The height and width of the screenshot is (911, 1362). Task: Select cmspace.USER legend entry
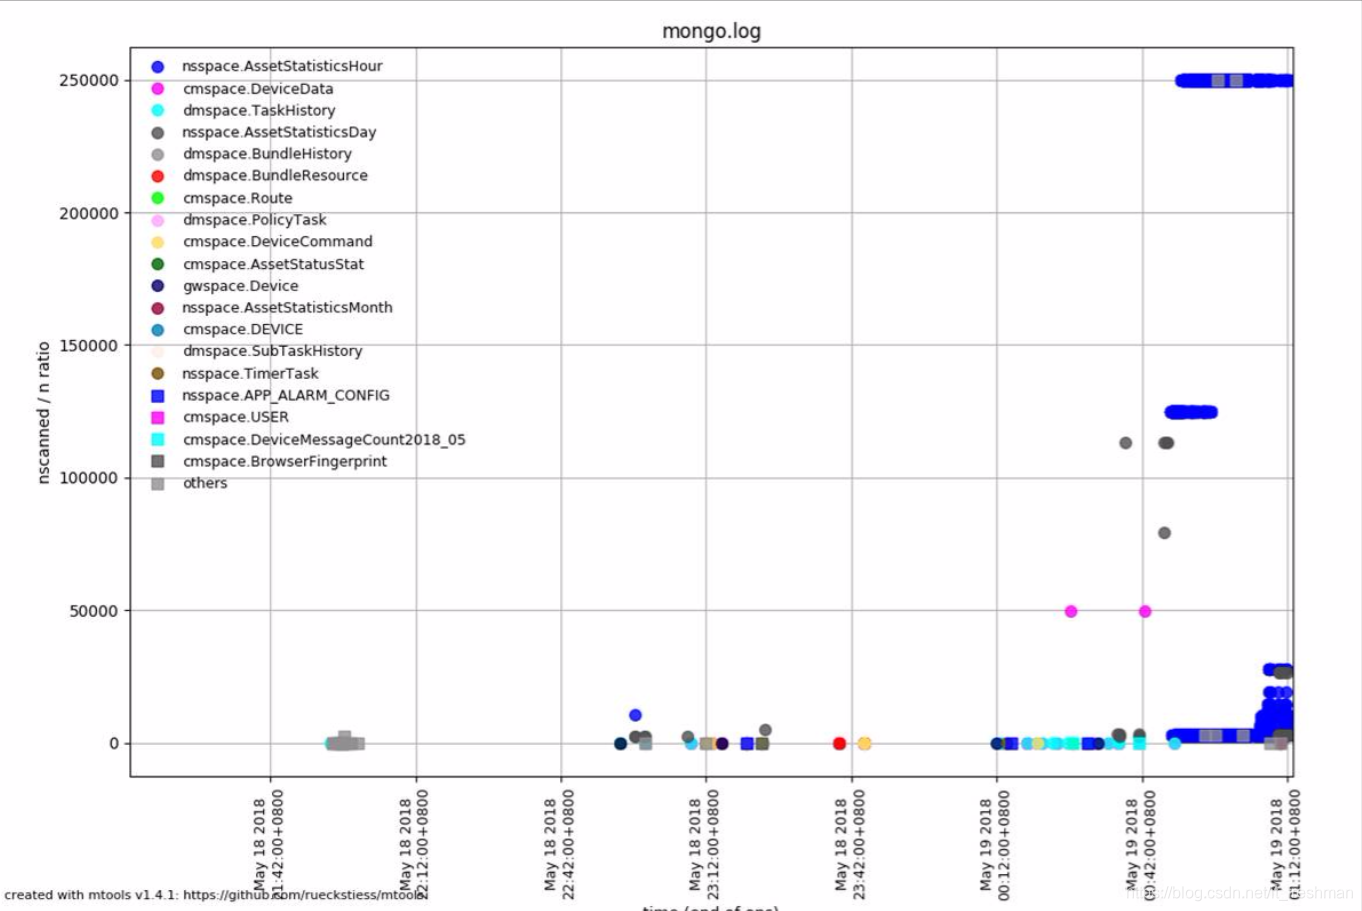tap(219, 417)
